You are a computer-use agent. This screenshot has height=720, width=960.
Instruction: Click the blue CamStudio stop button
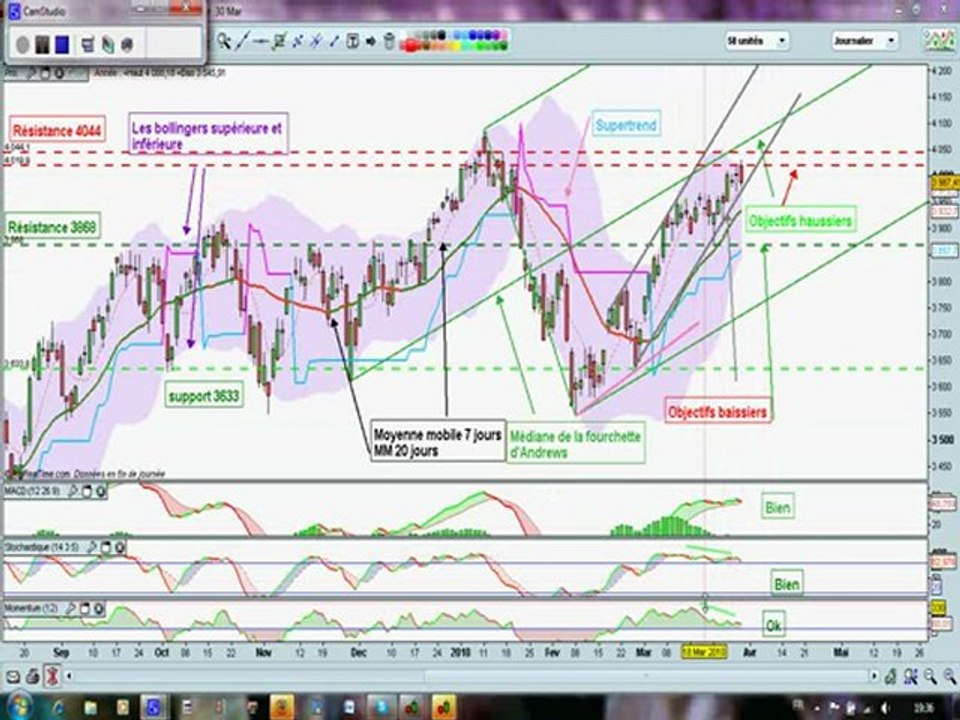(62, 45)
